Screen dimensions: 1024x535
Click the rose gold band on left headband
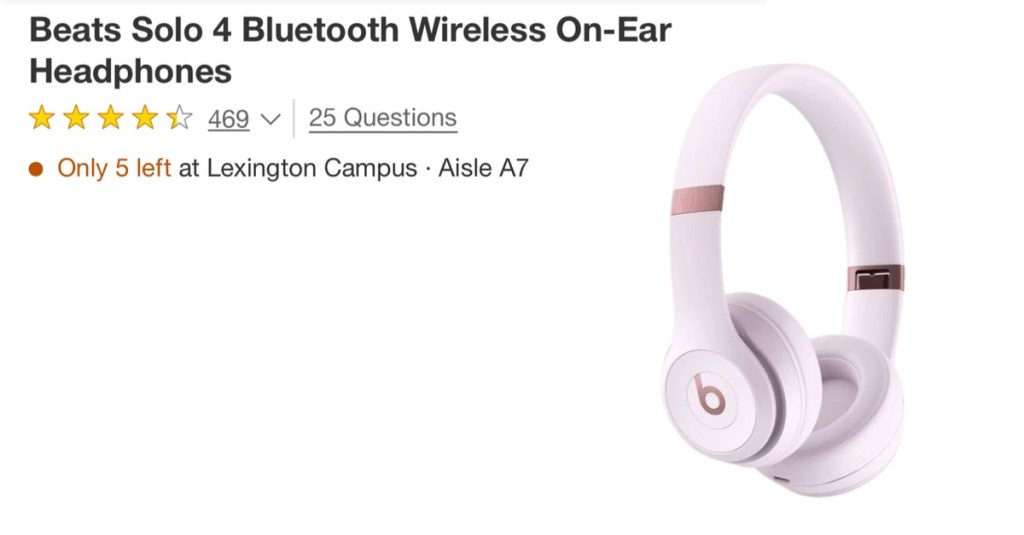tap(697, 200)
